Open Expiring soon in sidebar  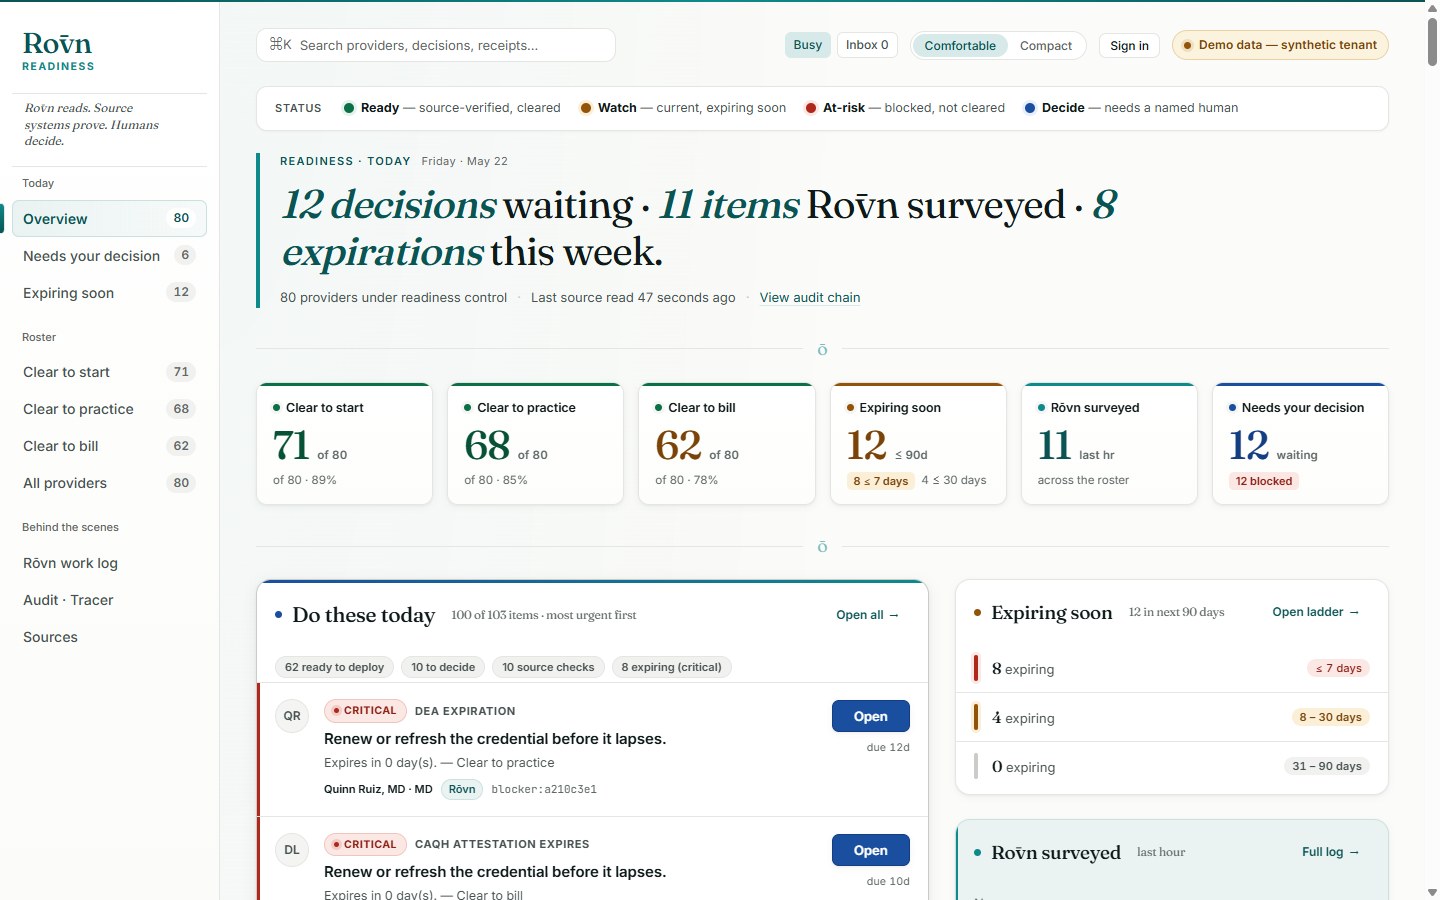click(x=109, y=293)
